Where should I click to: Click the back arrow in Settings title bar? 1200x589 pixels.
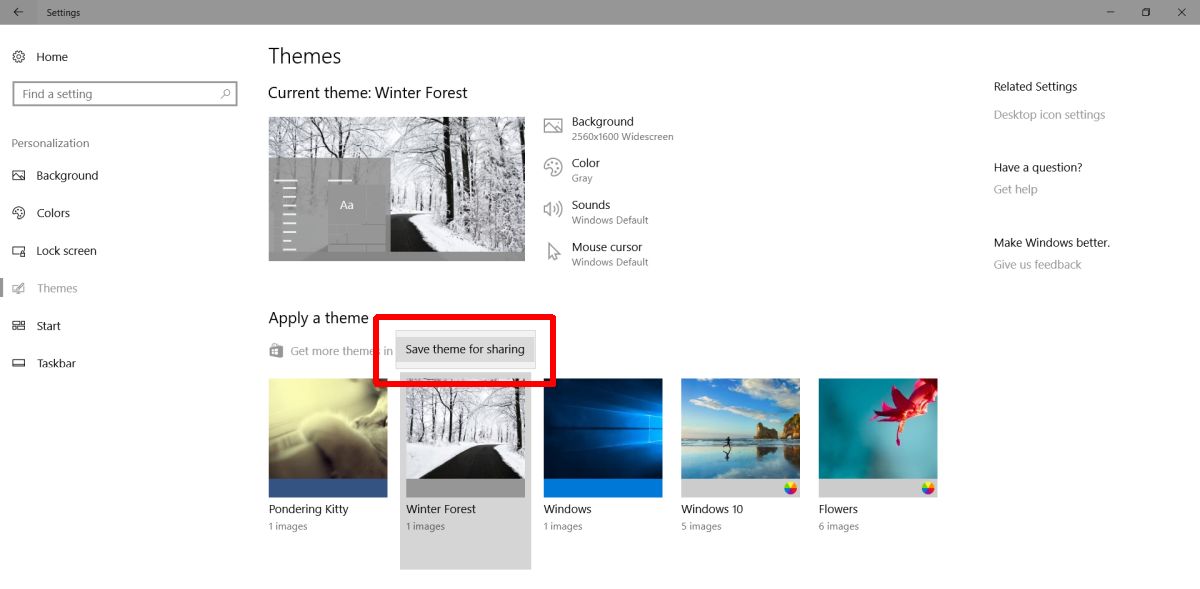(x=18, y=12)
